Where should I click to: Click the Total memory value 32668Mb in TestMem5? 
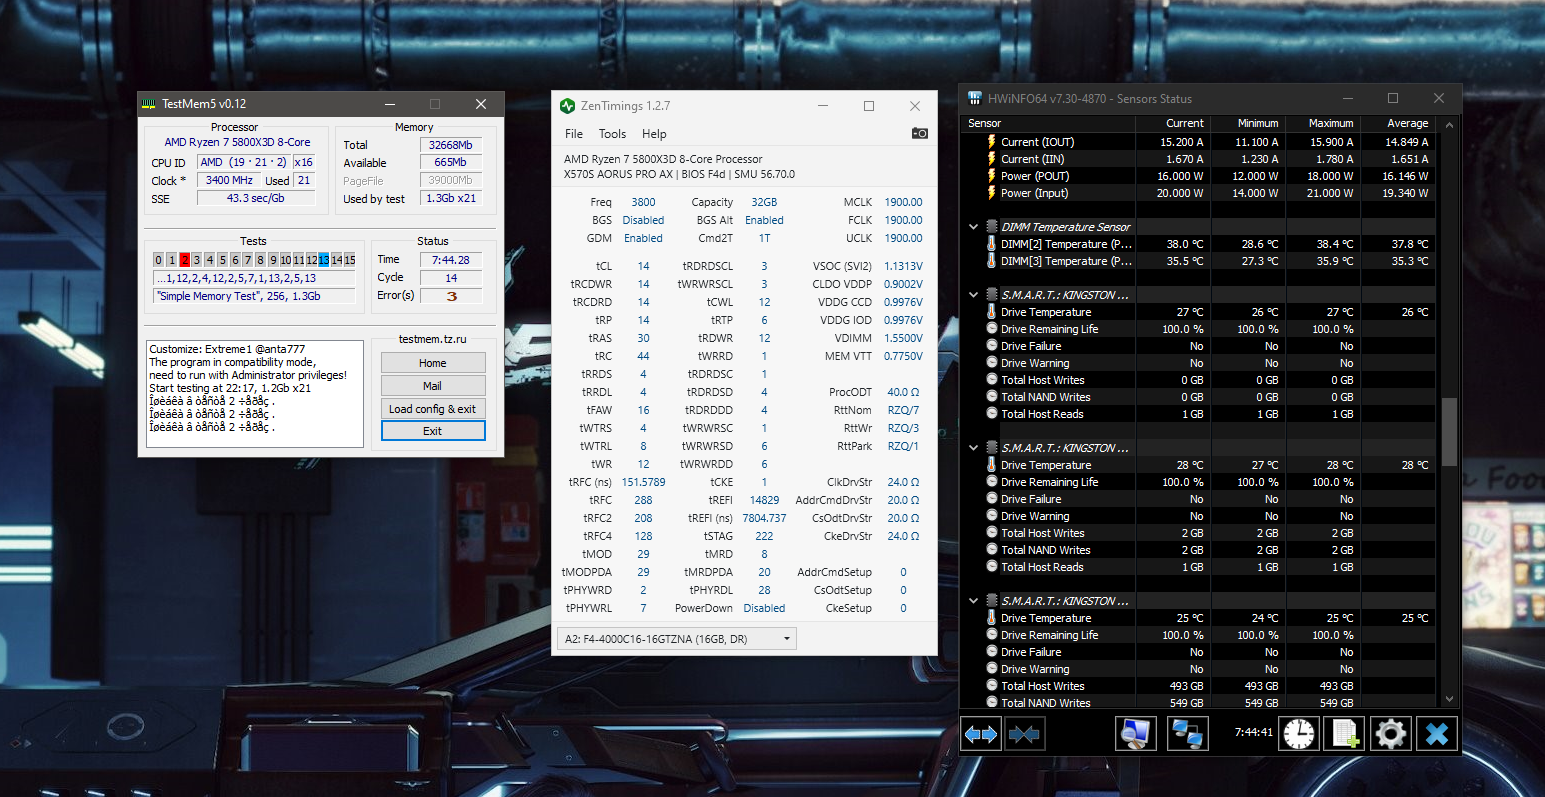(451, 145)
